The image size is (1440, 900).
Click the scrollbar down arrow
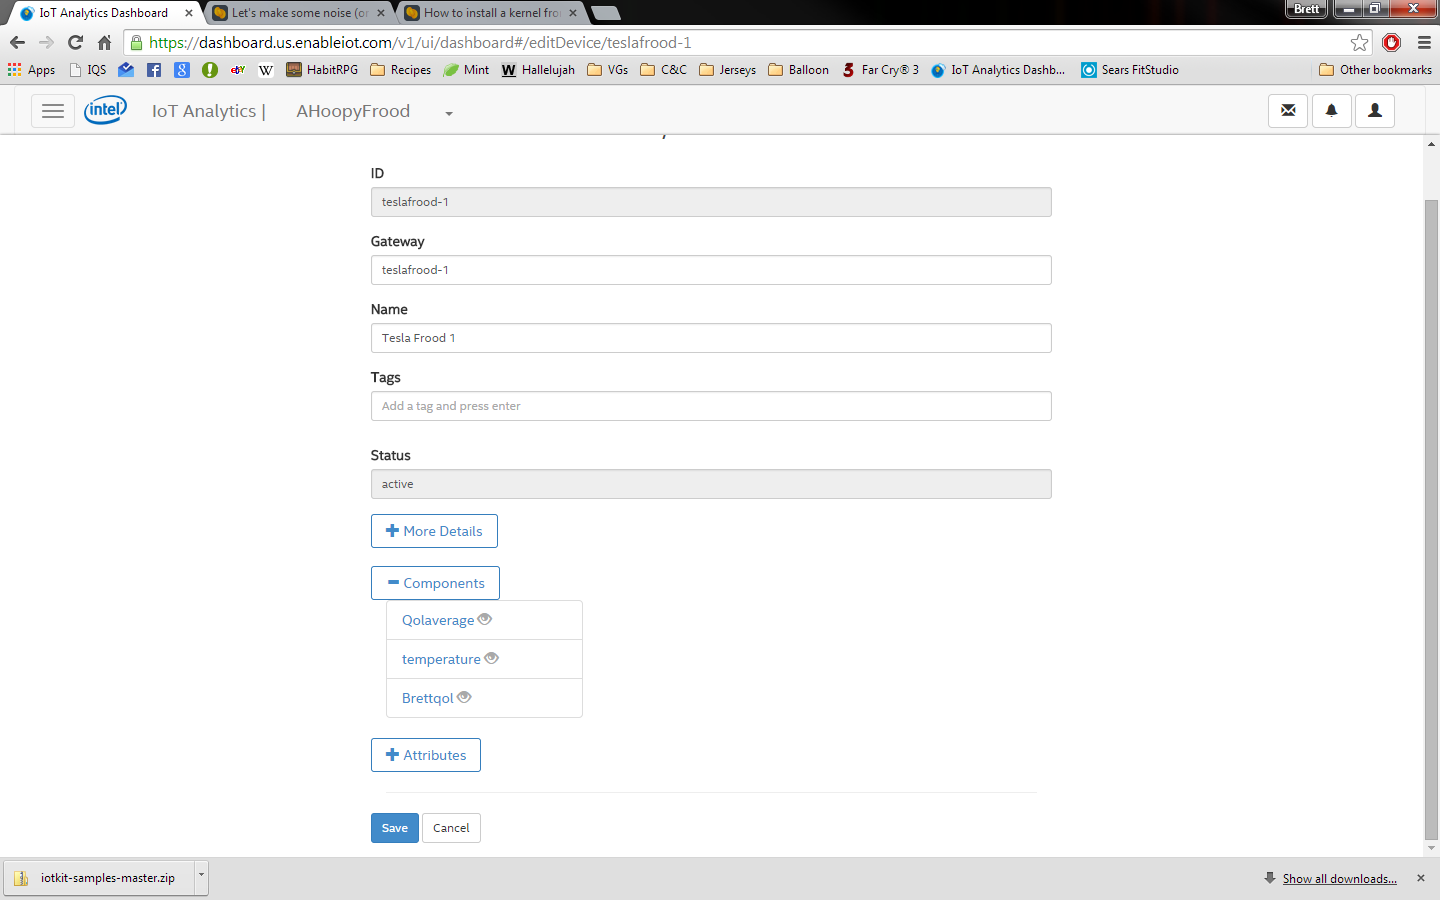1431,848
